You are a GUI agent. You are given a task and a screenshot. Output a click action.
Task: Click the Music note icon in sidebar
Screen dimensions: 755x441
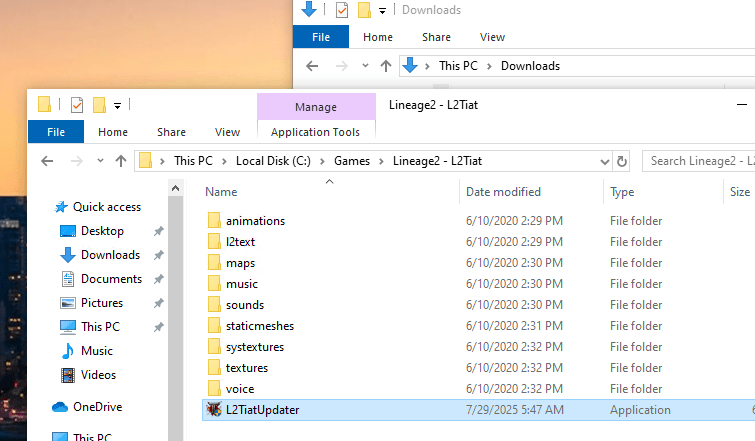point(68,351)
